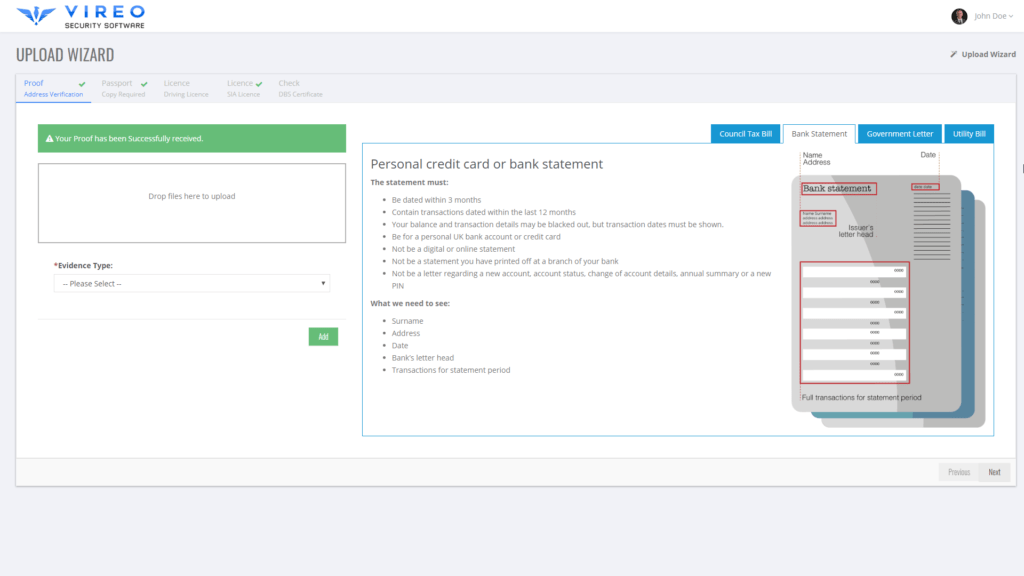Click the Add button
Viewport: 1024px width, 576px height.
click(x=323, y=336)
